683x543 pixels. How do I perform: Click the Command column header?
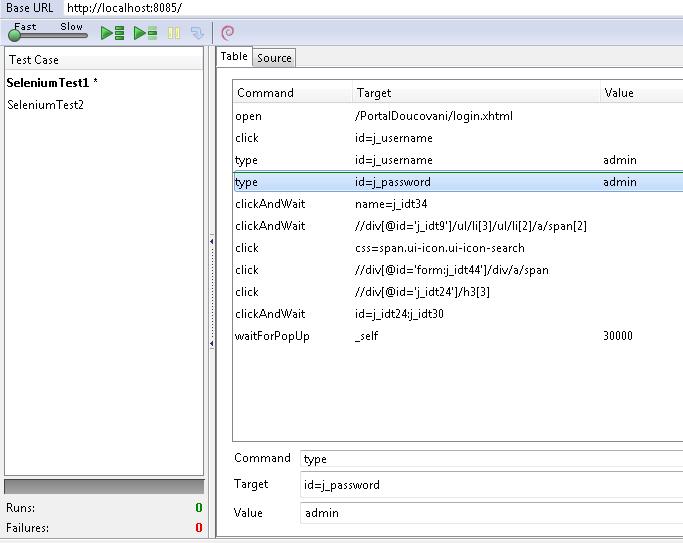(292, 93)
